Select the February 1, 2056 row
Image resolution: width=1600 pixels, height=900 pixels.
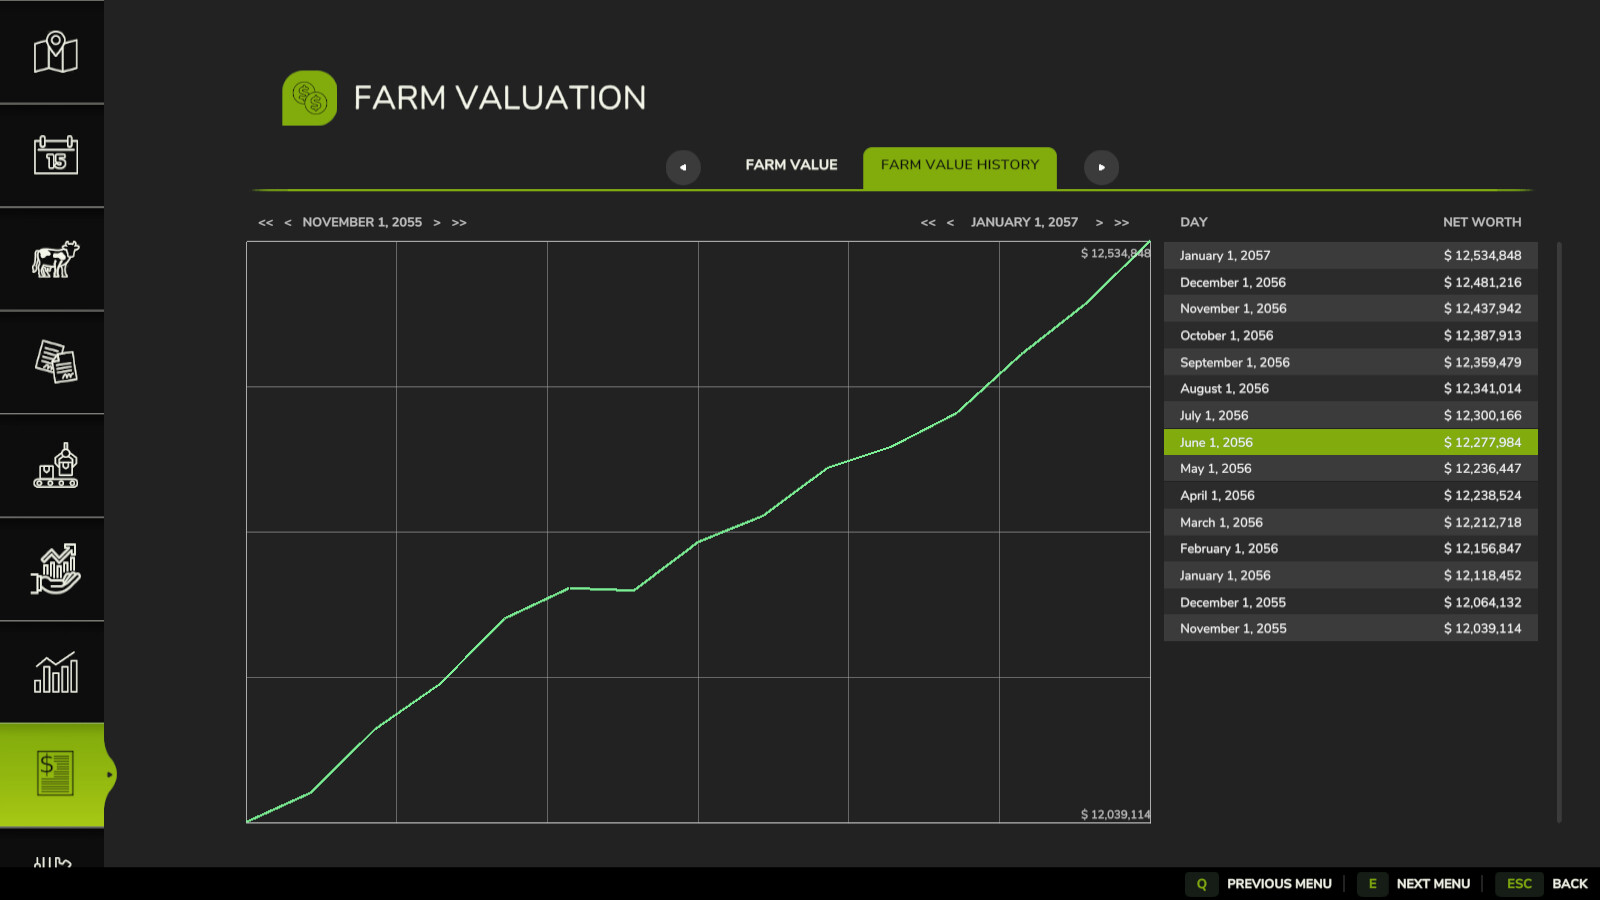pyautogui.click(x=1351, y=548)
